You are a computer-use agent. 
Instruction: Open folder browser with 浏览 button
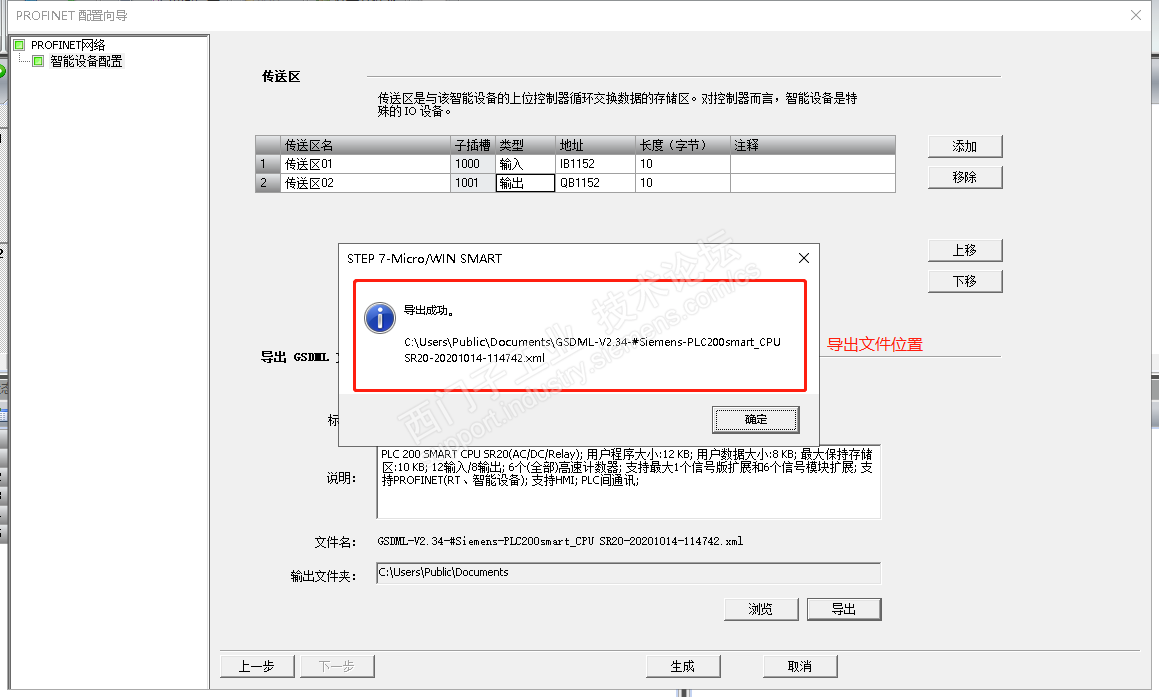point(761,609)
